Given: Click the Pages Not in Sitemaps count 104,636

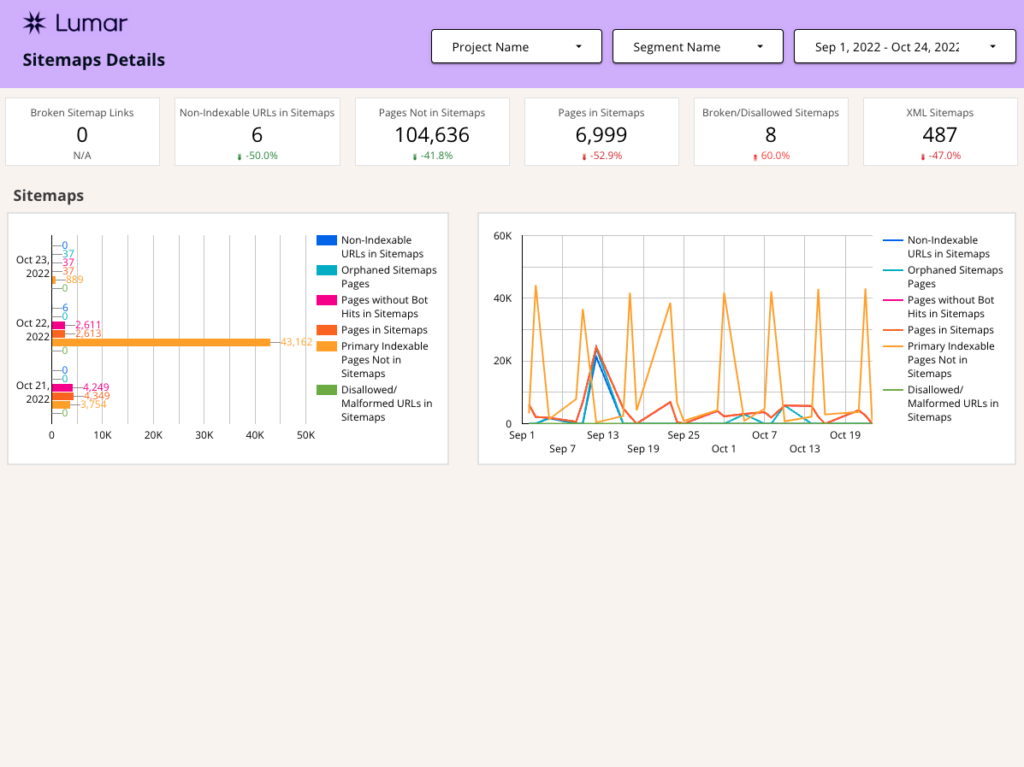Looking at the screenshot, I should tap(432, 134).
